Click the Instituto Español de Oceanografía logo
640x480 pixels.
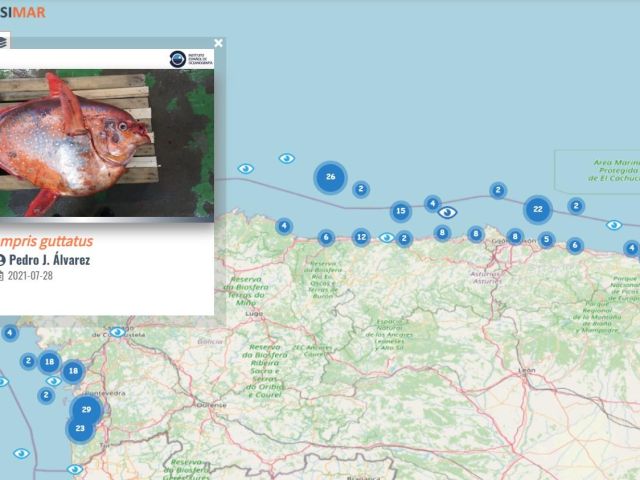pyautogui.click(x=190, y=59)
